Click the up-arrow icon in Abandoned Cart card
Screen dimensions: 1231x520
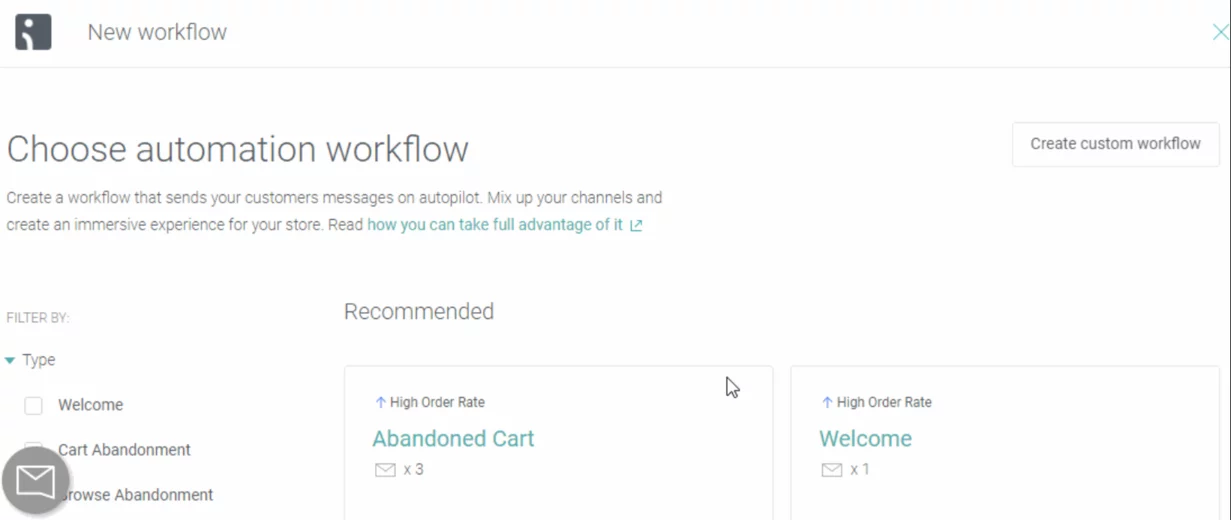pyautogui.click(x=380, y=402)
